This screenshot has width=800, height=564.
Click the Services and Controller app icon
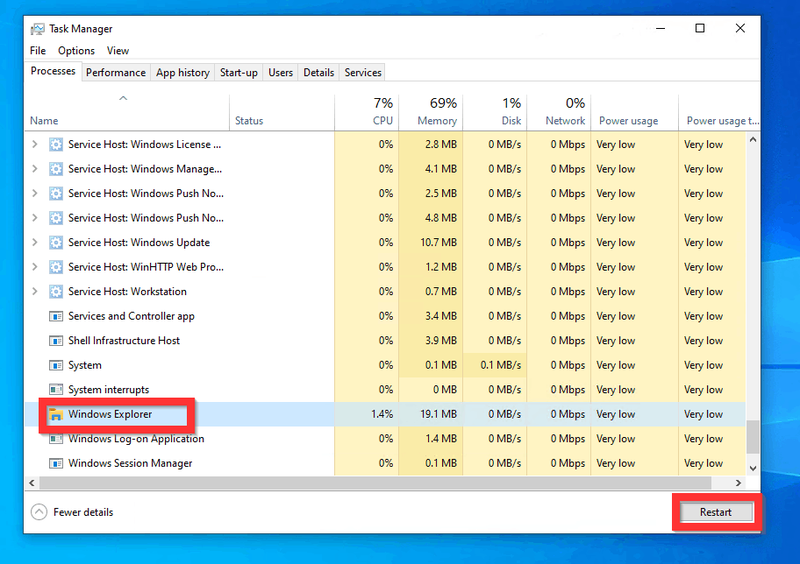point(56,316)
